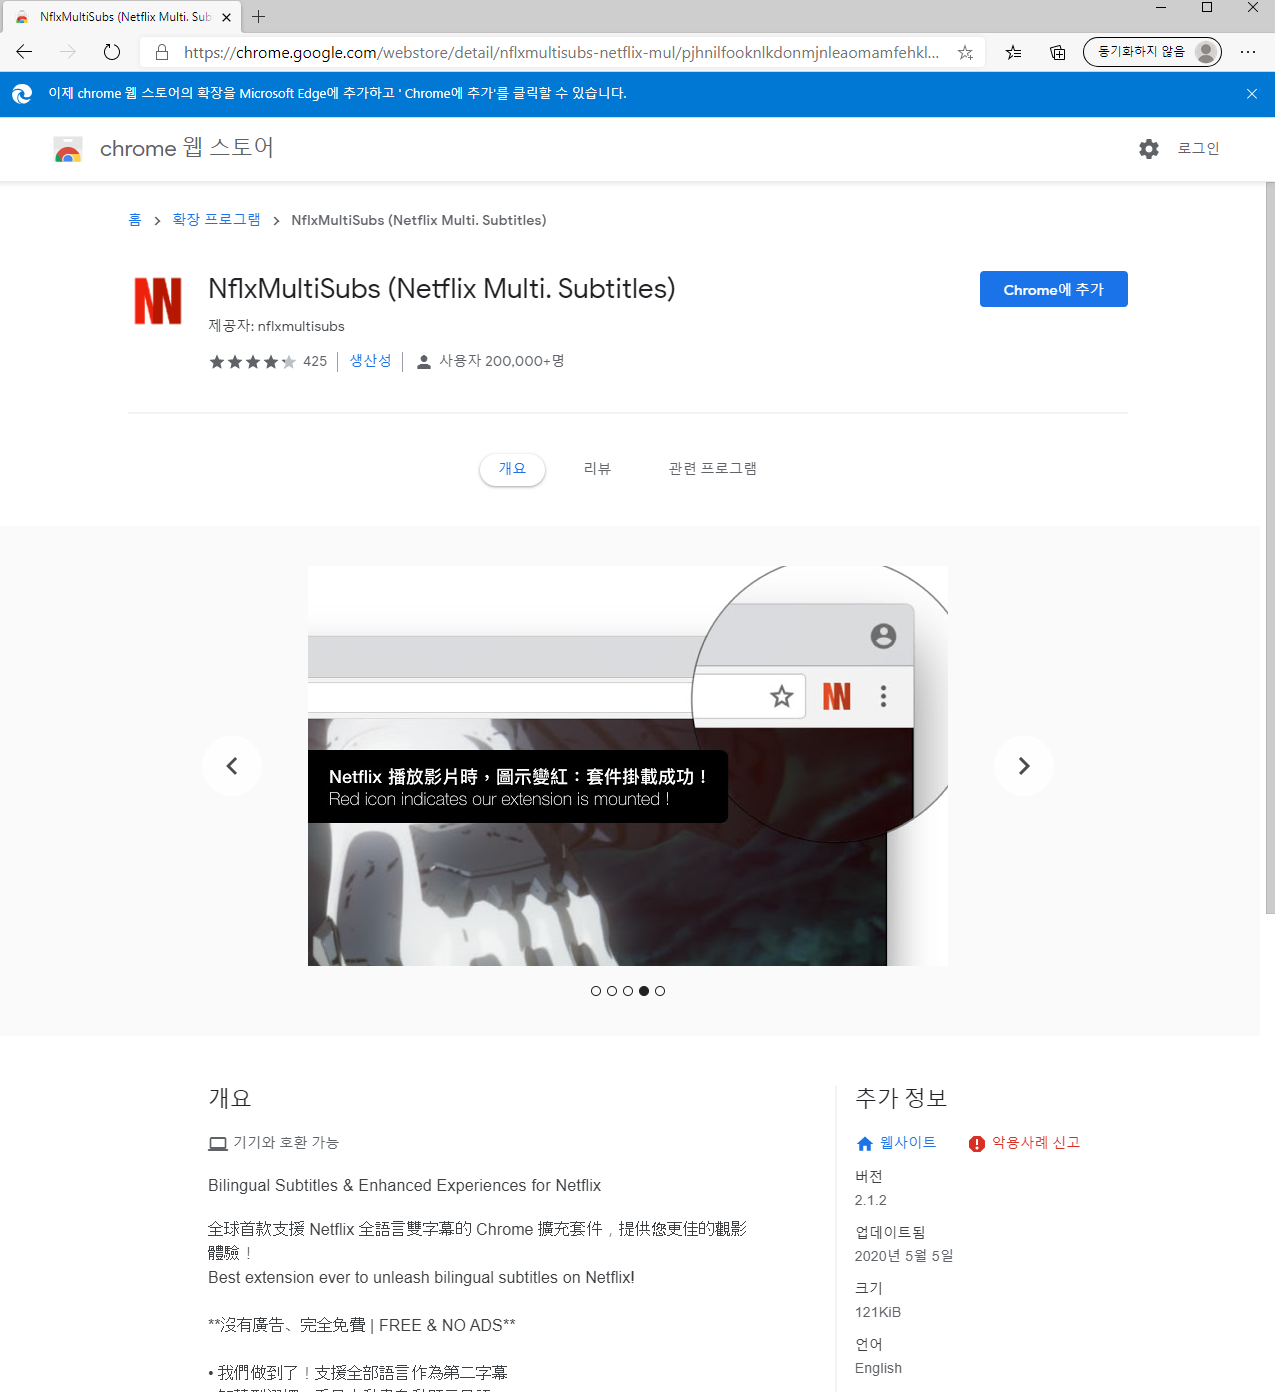The height and width of the screenshot is (1392, 1275).
Task: Click the NflxMultiSubs extension logo
Action: 158,301
